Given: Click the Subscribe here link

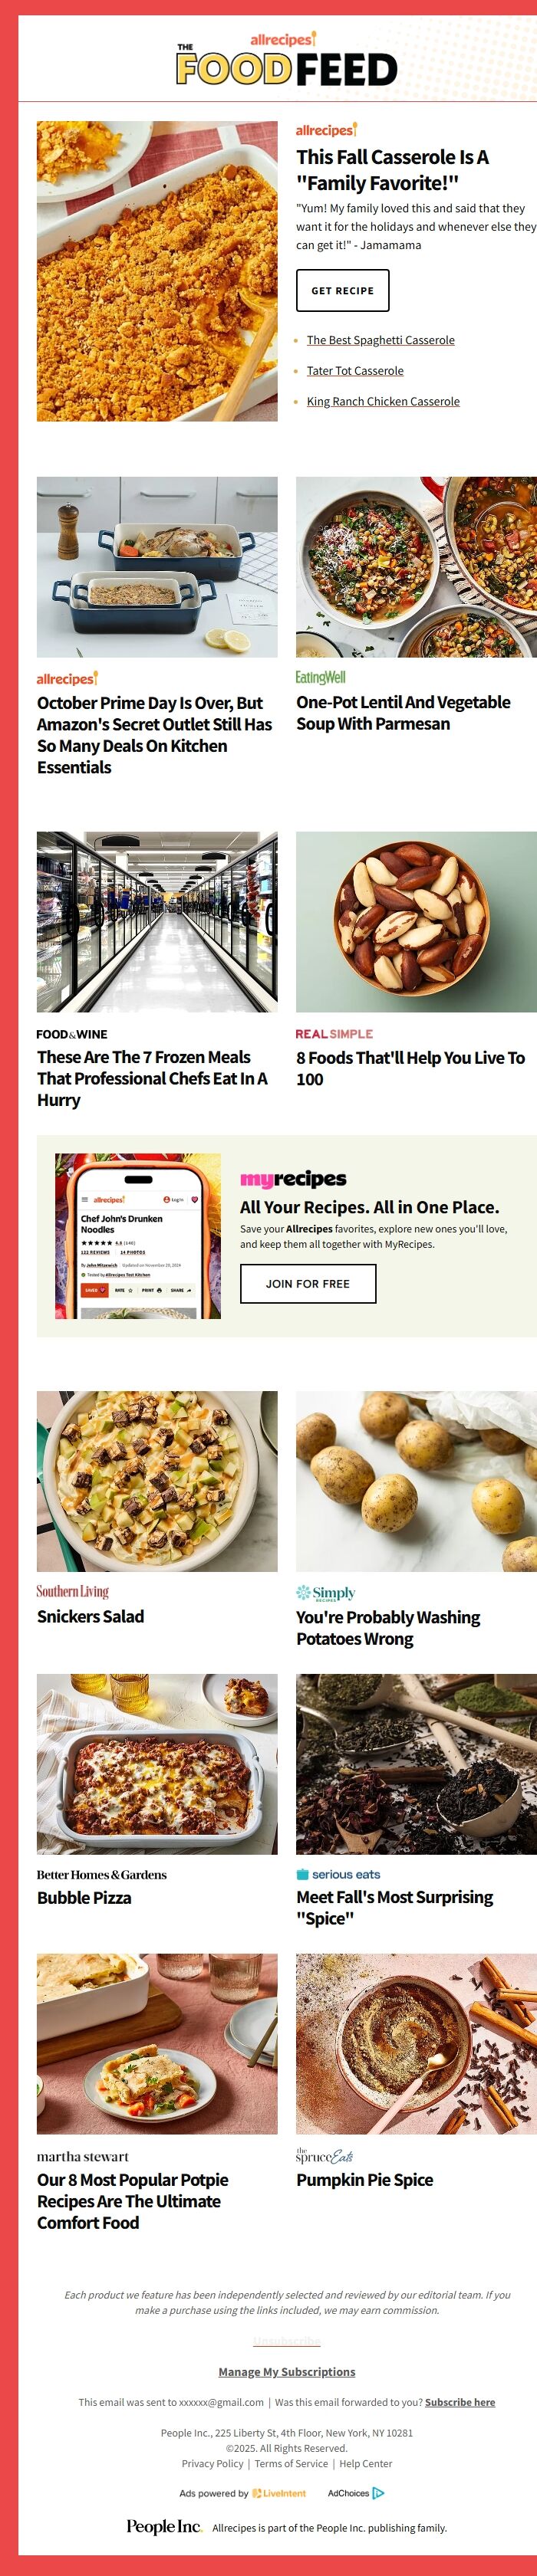Looking at the screenshot, I should click(x=460, y=2402).
